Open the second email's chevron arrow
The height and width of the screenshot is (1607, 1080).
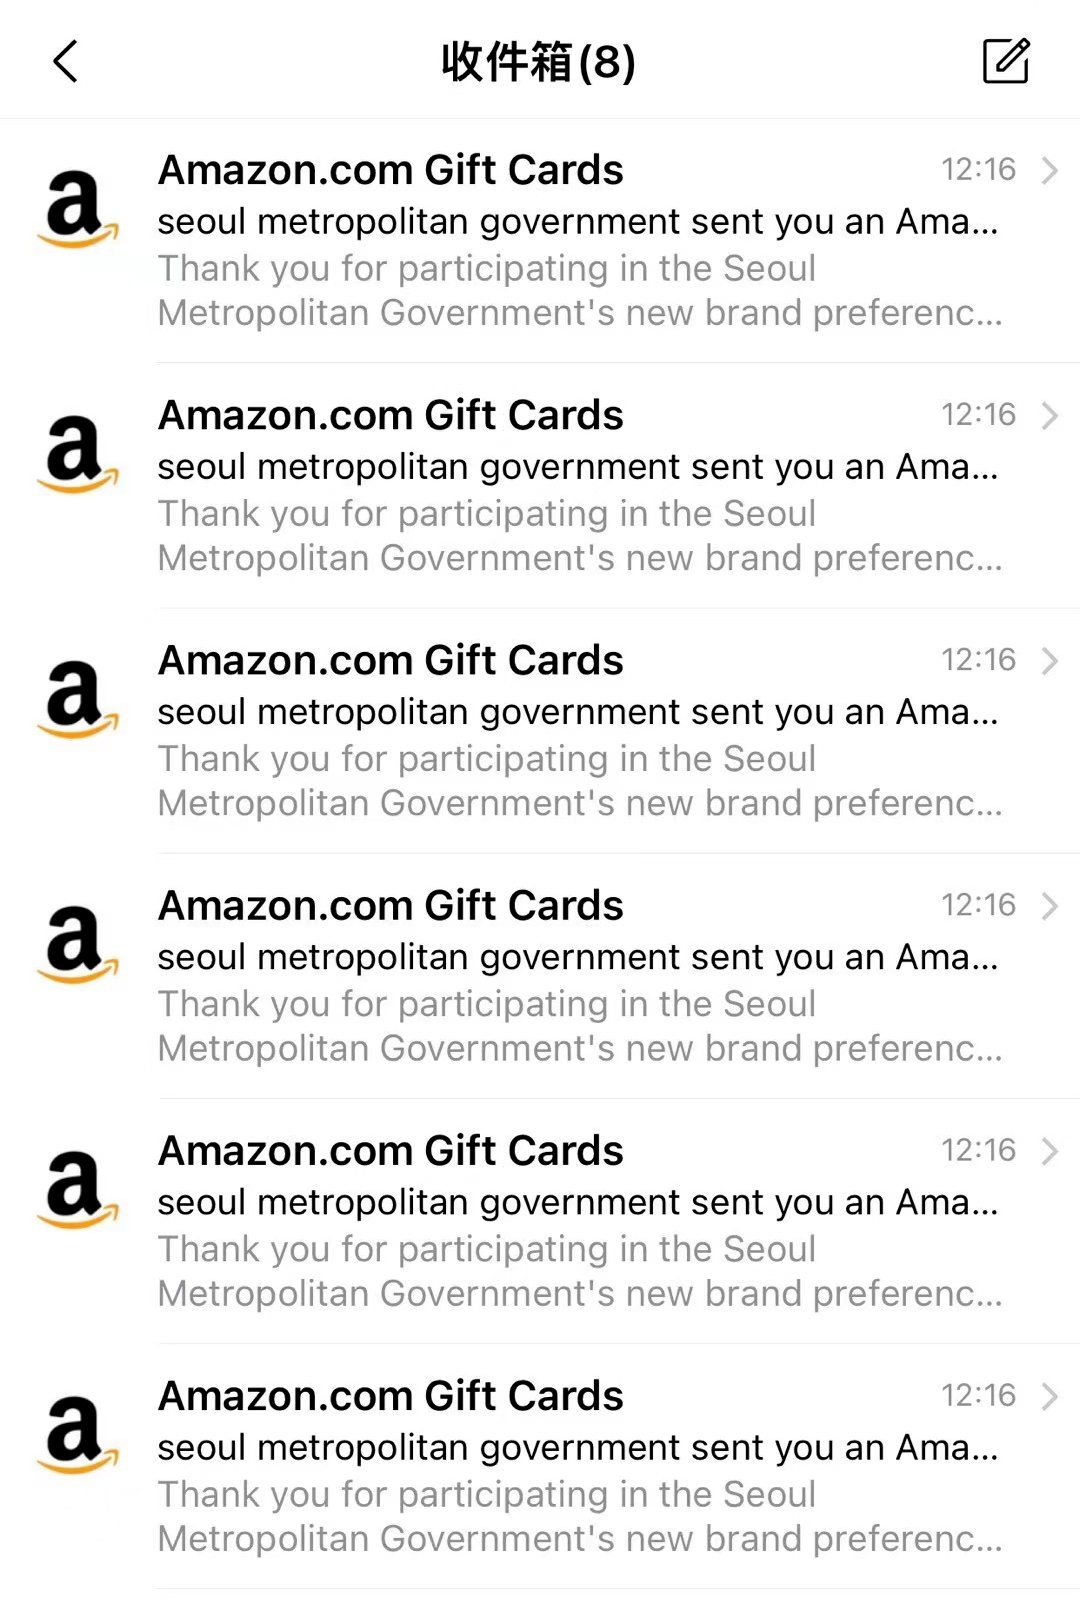[1049, 415]
